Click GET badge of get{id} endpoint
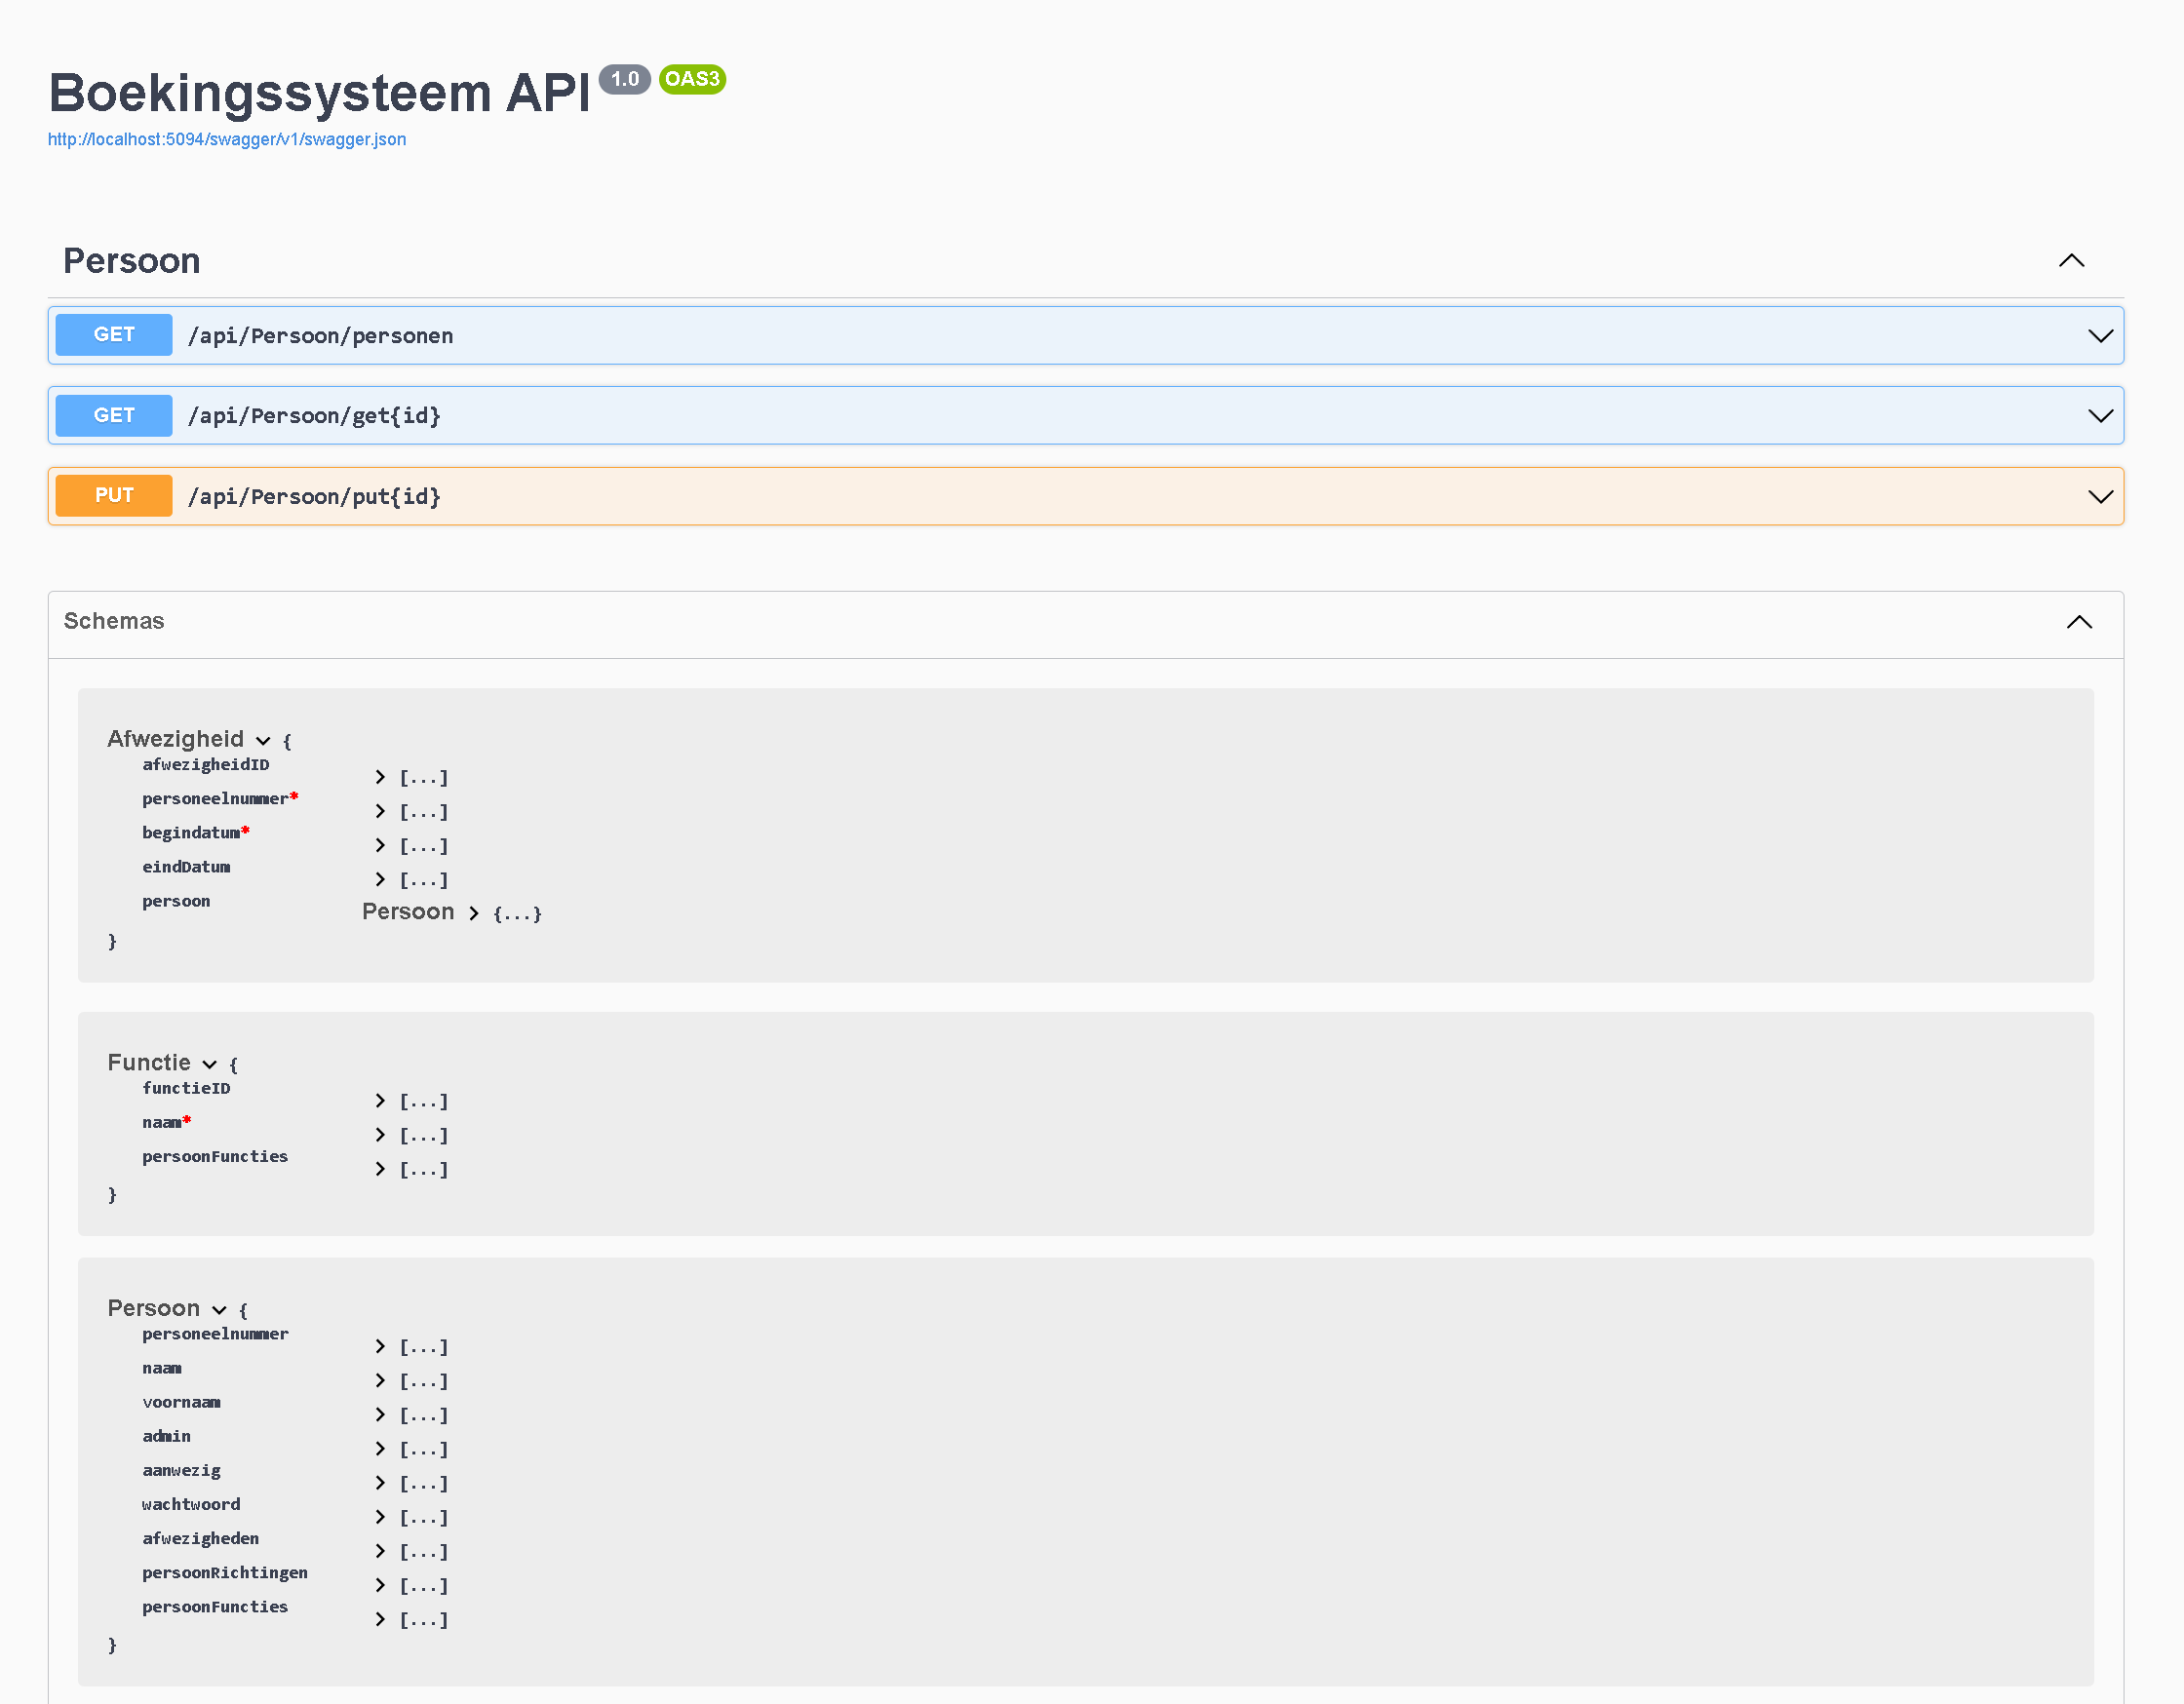This screenshot has height=1704, width=2184. tap(114, 416)
